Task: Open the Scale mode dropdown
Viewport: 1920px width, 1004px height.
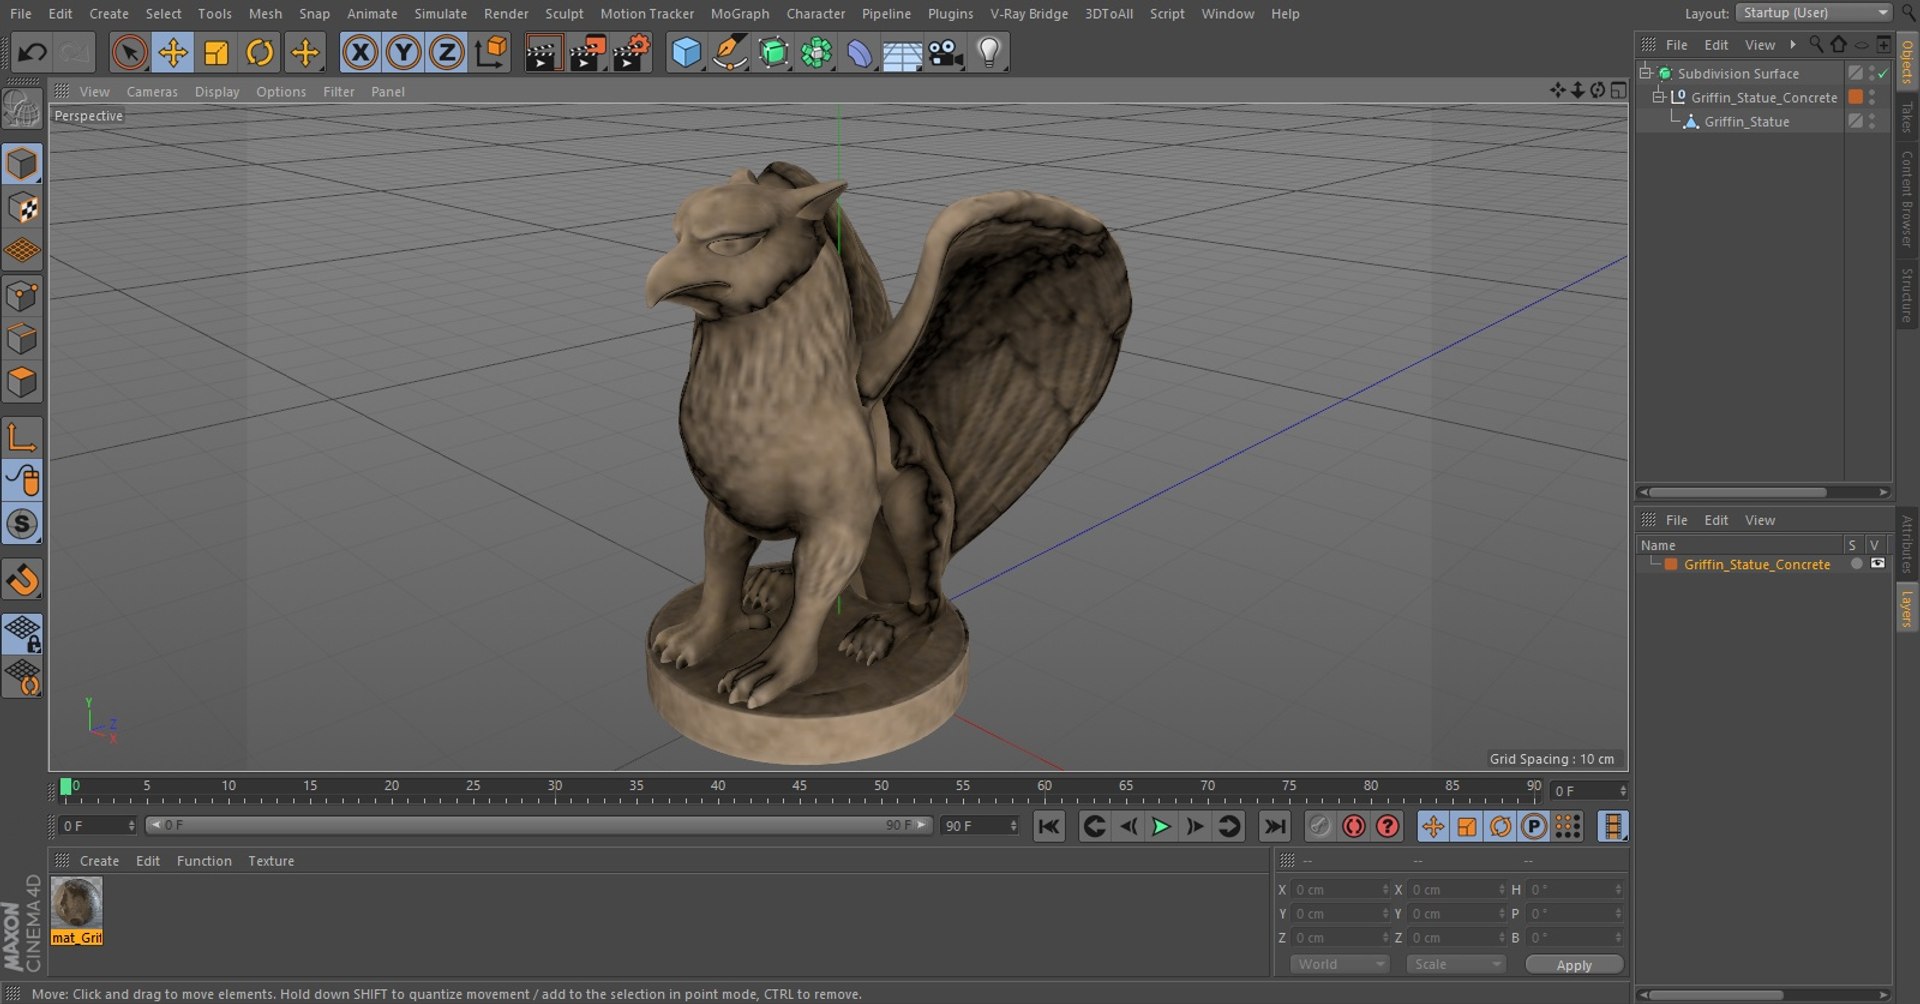Action: tap(1456, 965)
